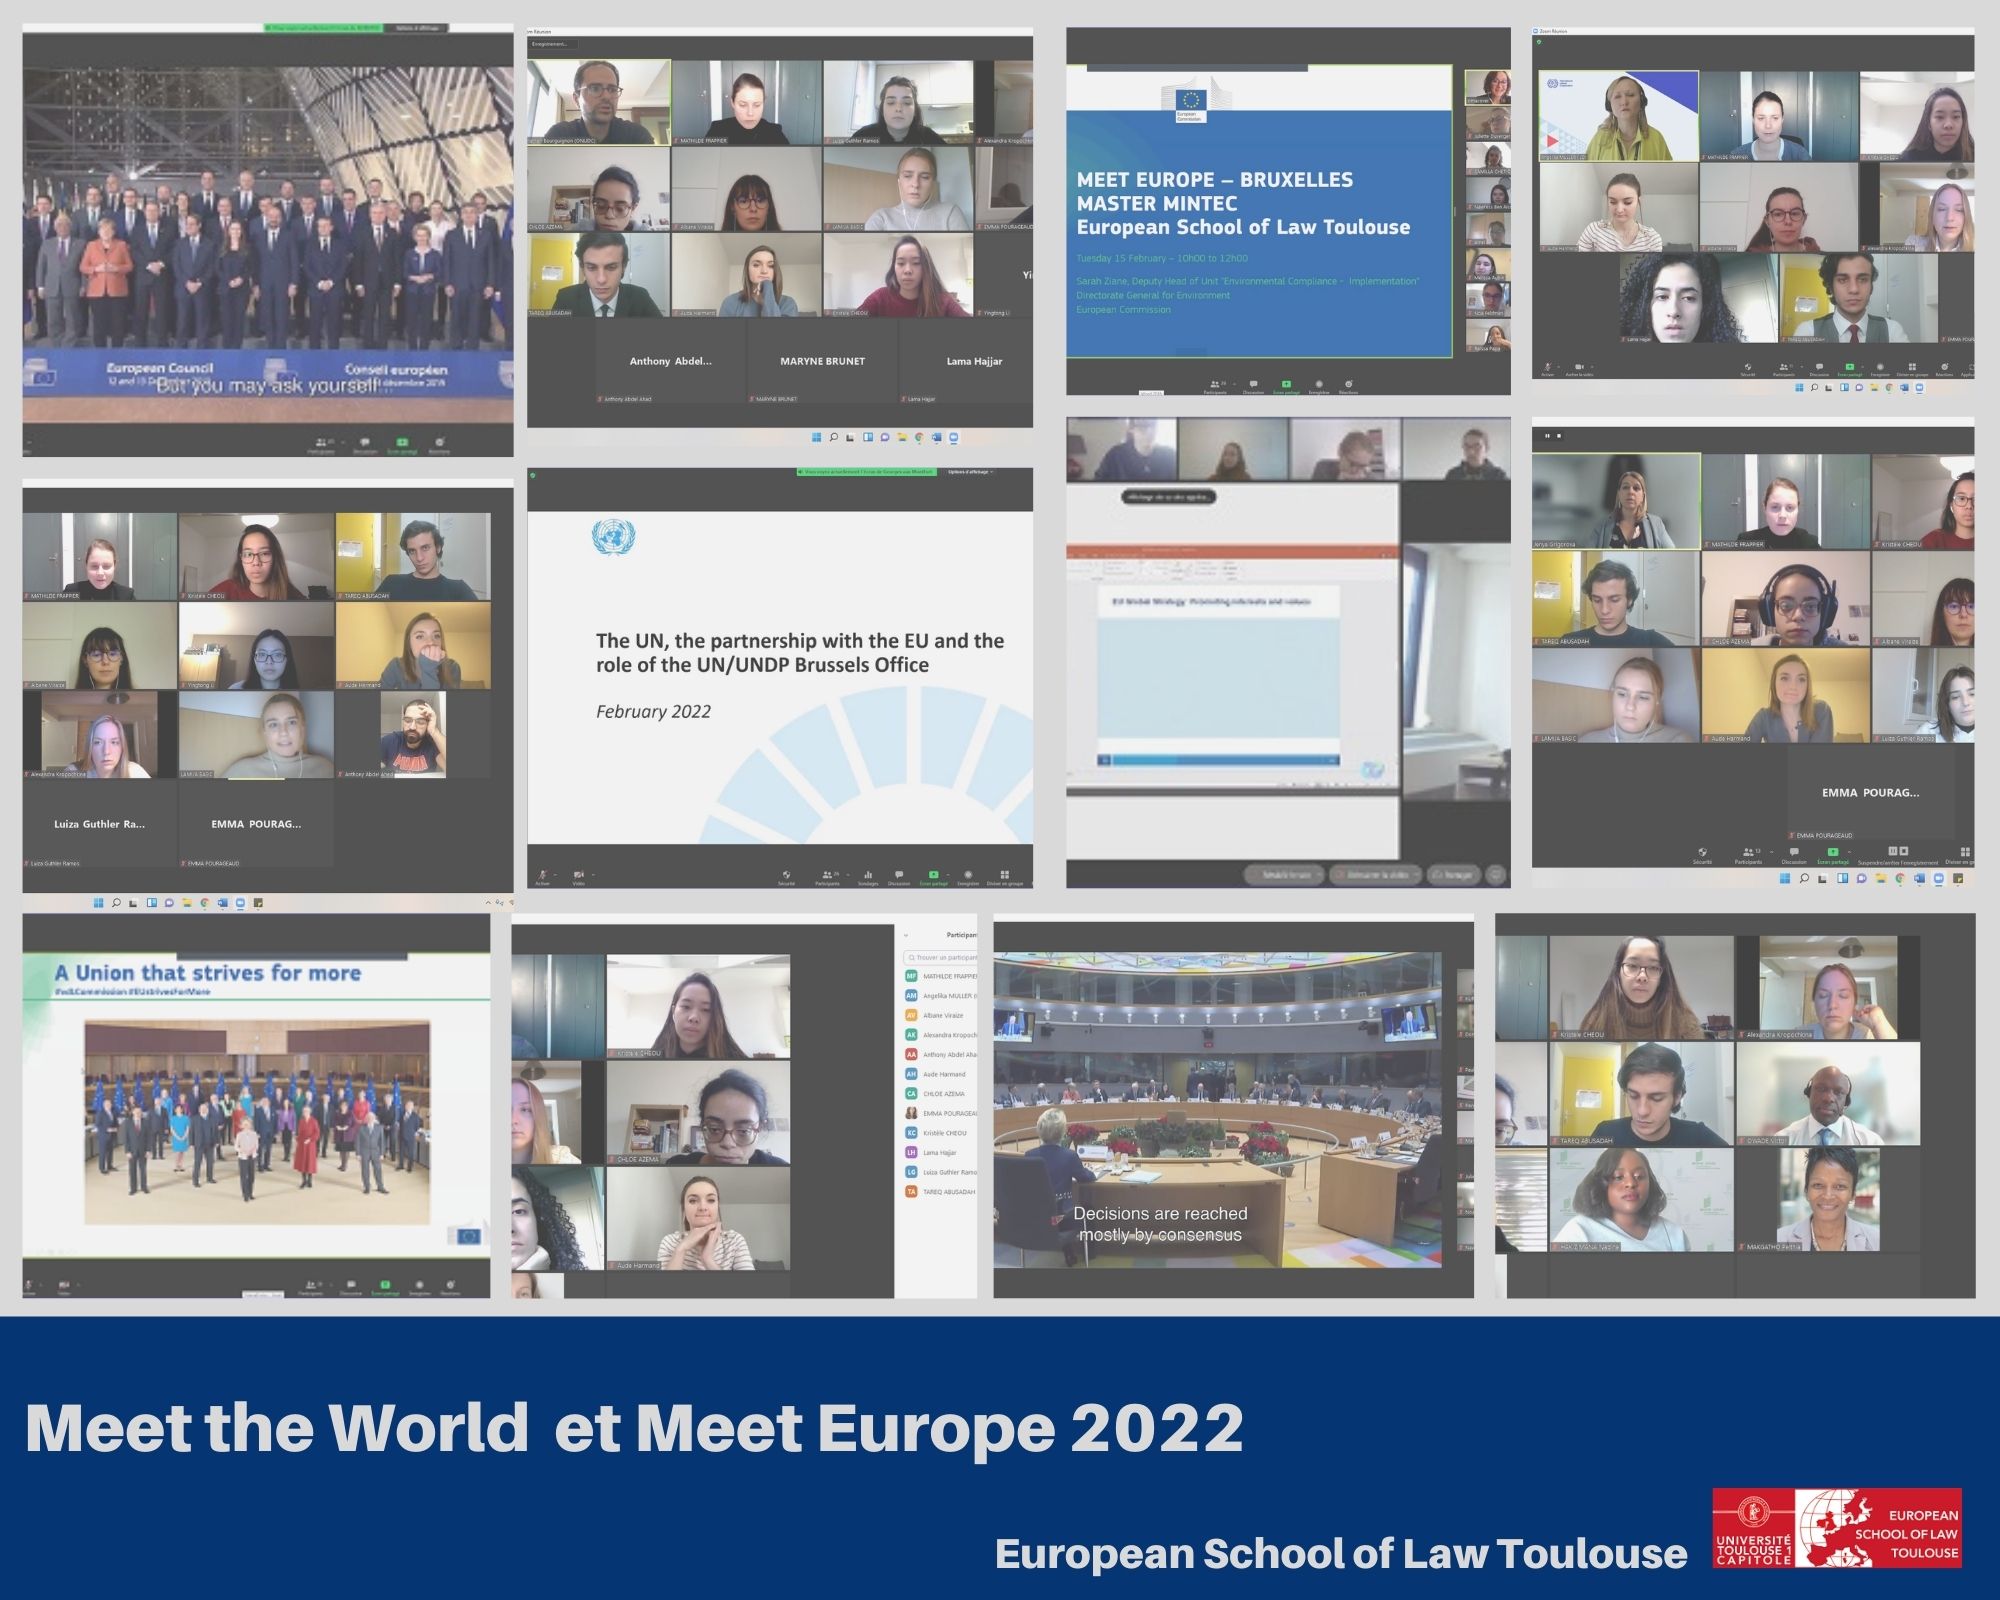Open Participants in MEET EUROPE – BRUXELLES window
The width and height of the screenshot is (2000, 1600).
[1215, 386]
